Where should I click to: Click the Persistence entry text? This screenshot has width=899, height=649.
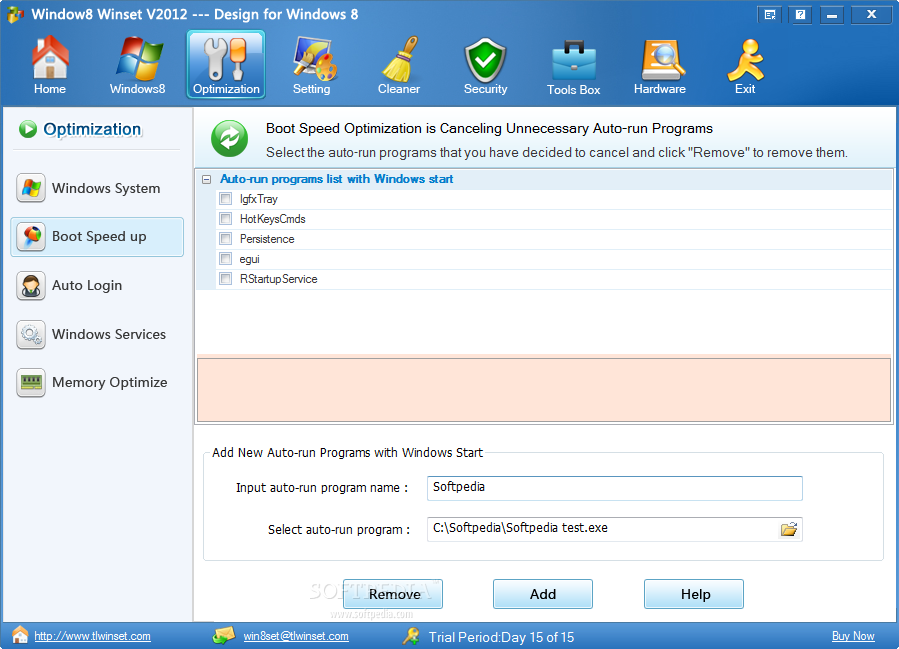[267, 239]
